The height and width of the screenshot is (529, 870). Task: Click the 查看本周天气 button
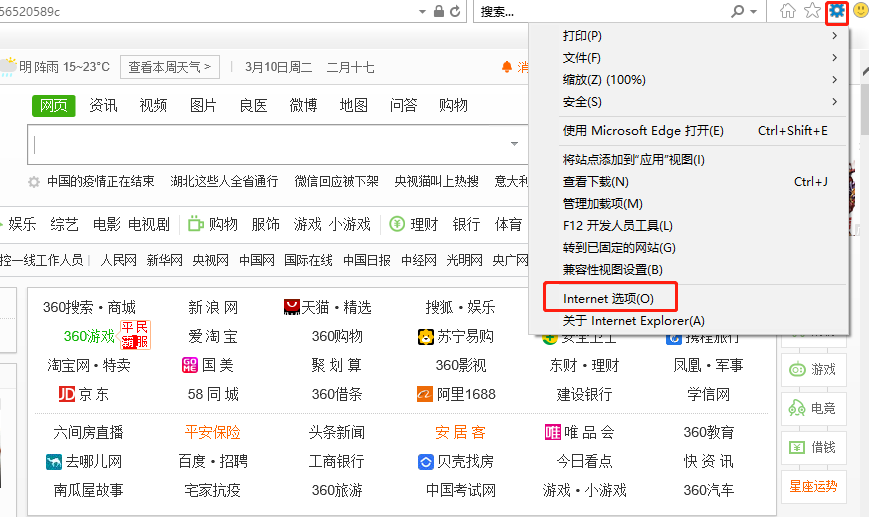[170, 67]
